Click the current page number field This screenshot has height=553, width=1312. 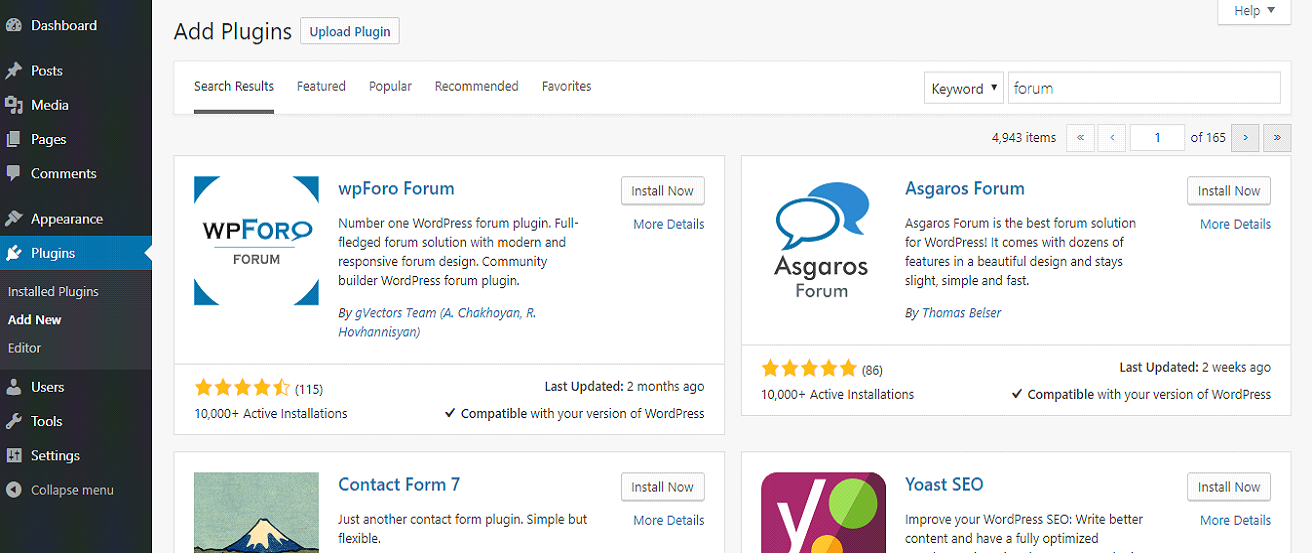pos(1157,138)
